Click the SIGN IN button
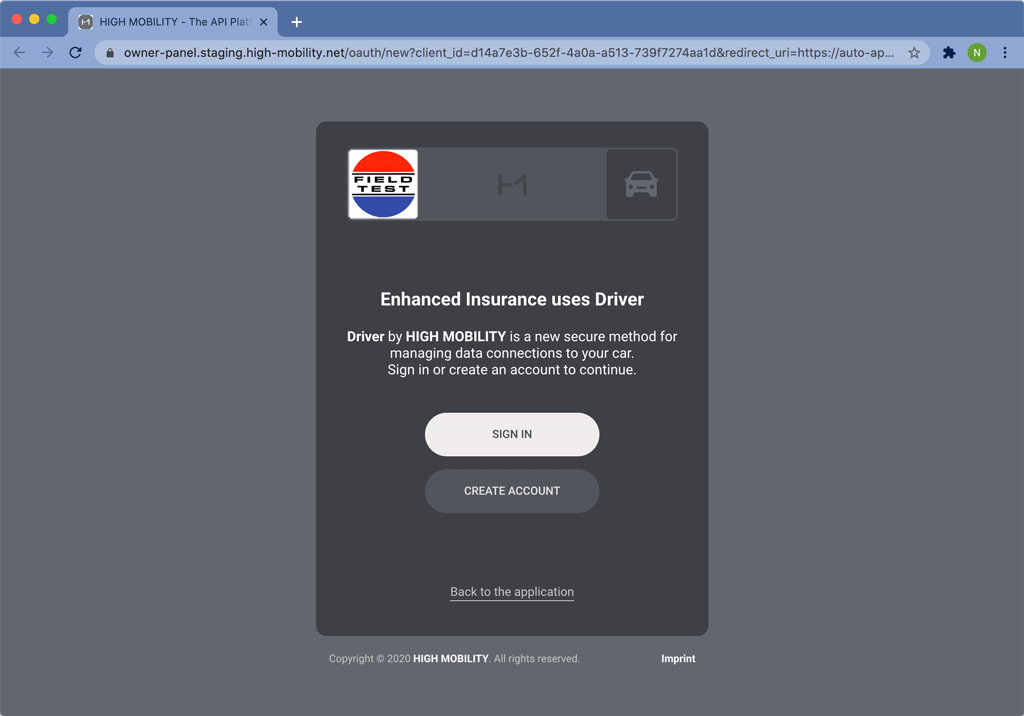1024x716 pixels. 512,434
